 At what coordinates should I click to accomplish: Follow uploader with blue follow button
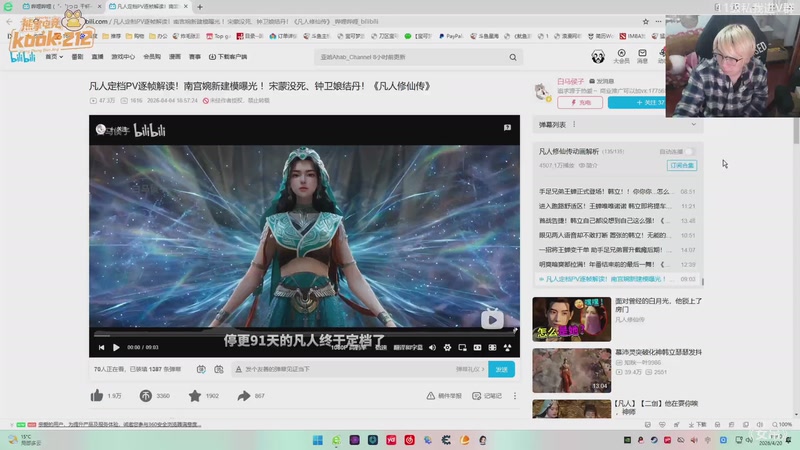click(x=637, y=103)
